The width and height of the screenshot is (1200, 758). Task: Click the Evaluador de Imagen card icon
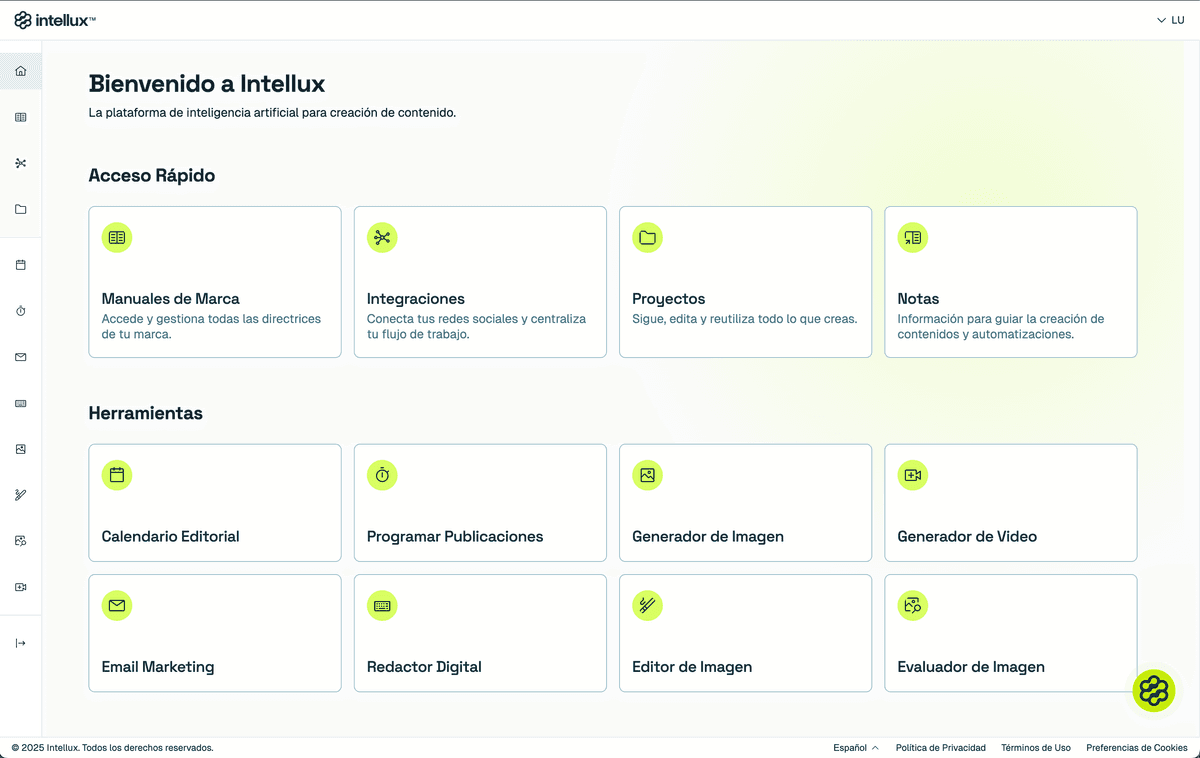tap(912, 605)
